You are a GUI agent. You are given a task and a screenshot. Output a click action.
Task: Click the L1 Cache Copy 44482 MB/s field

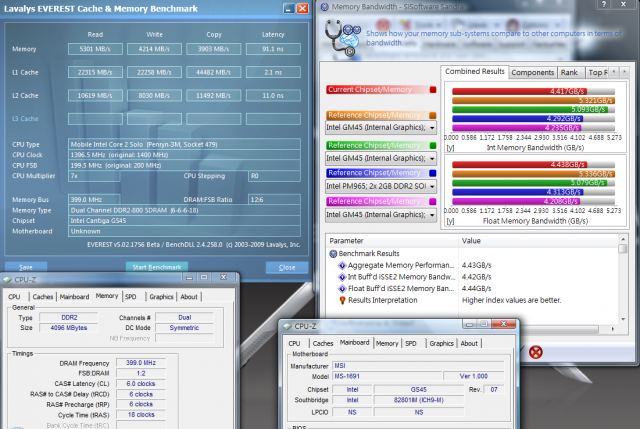point(213,72)
